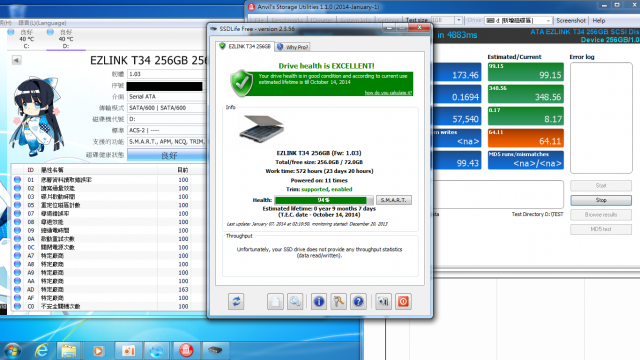The width and height of the screenshot is (640, 360).
Task: Click the 'Trim: supported, enabled' text
Action: (x=319, y=189)
